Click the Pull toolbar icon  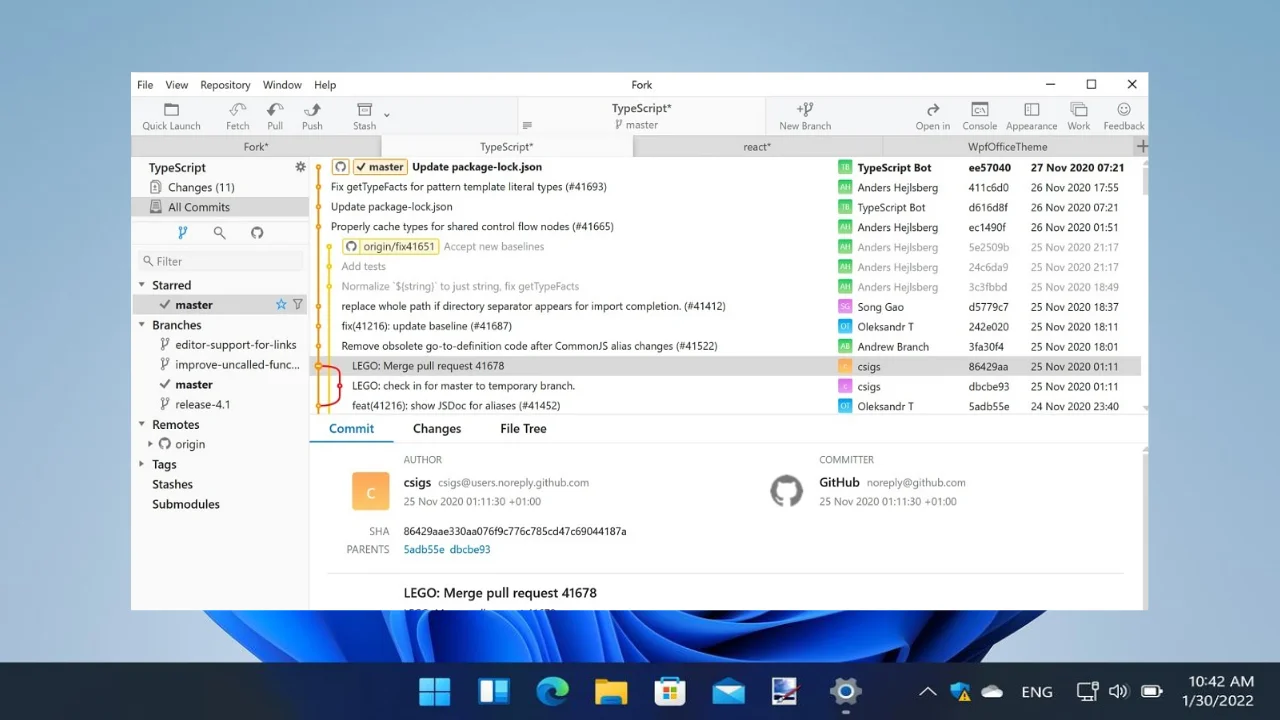[x=275, y=116]
